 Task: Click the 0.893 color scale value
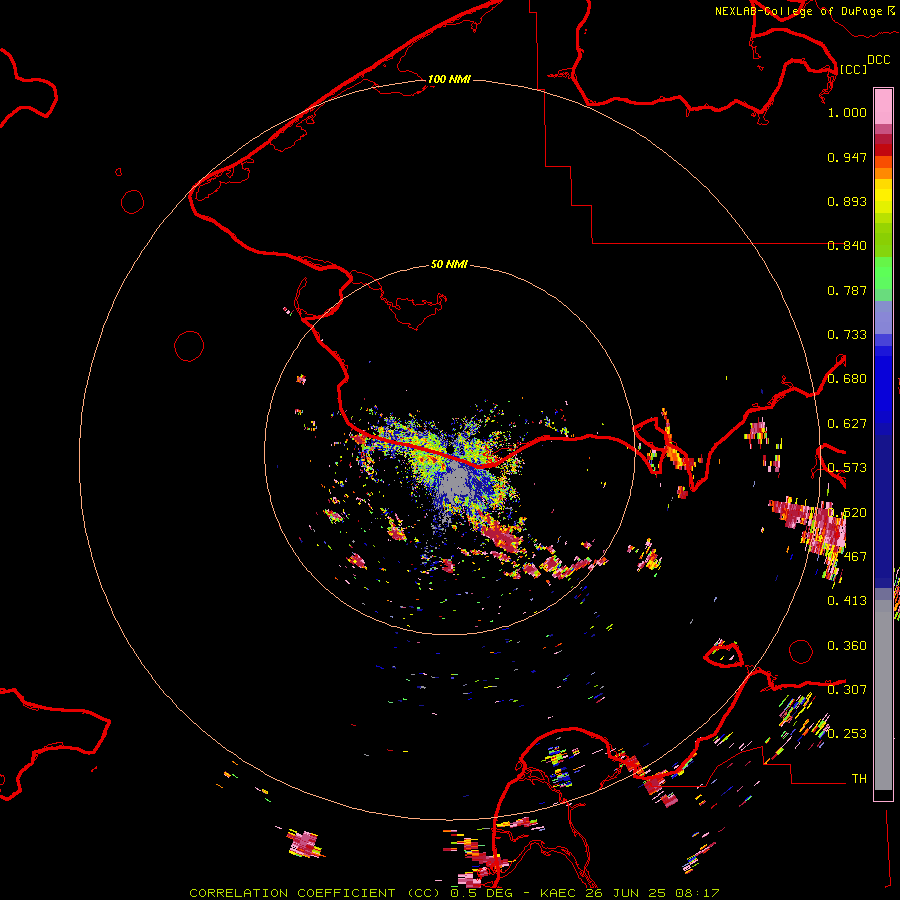(x=847, y=201)
